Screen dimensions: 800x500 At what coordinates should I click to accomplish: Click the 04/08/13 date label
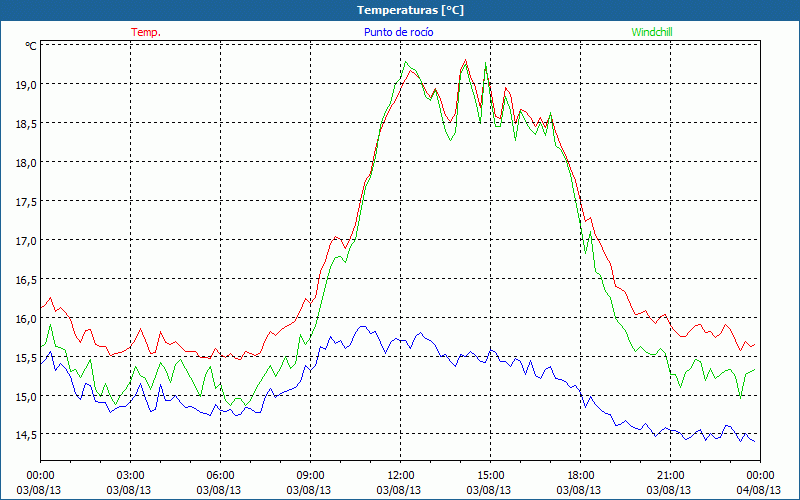(759, 490)
